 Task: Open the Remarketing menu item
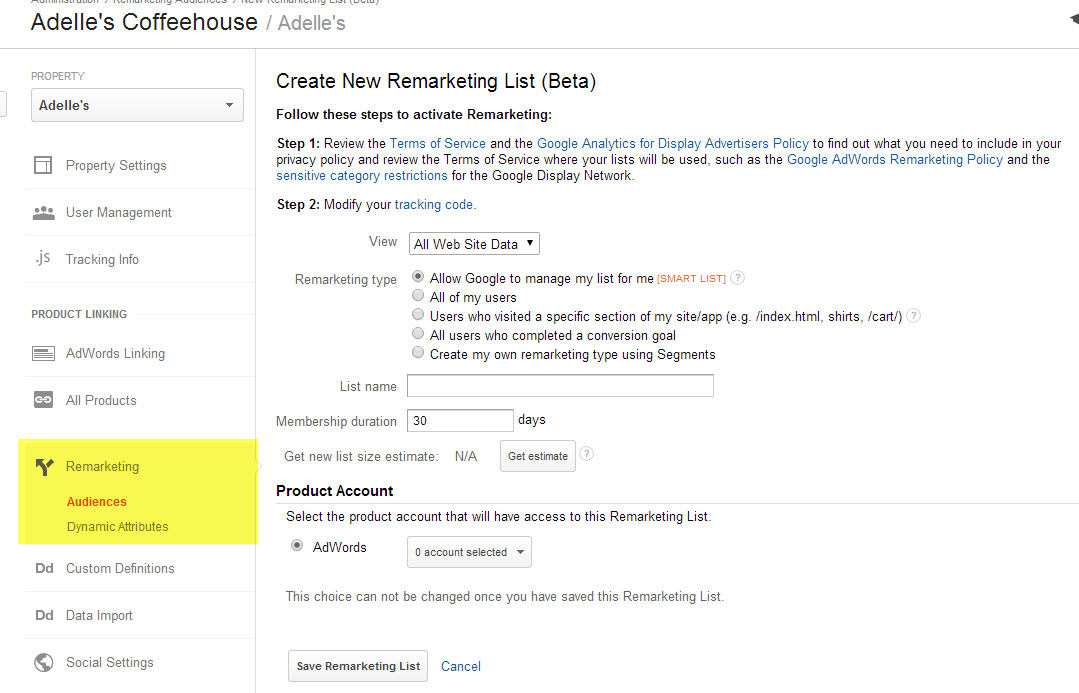tap(103, 467)
